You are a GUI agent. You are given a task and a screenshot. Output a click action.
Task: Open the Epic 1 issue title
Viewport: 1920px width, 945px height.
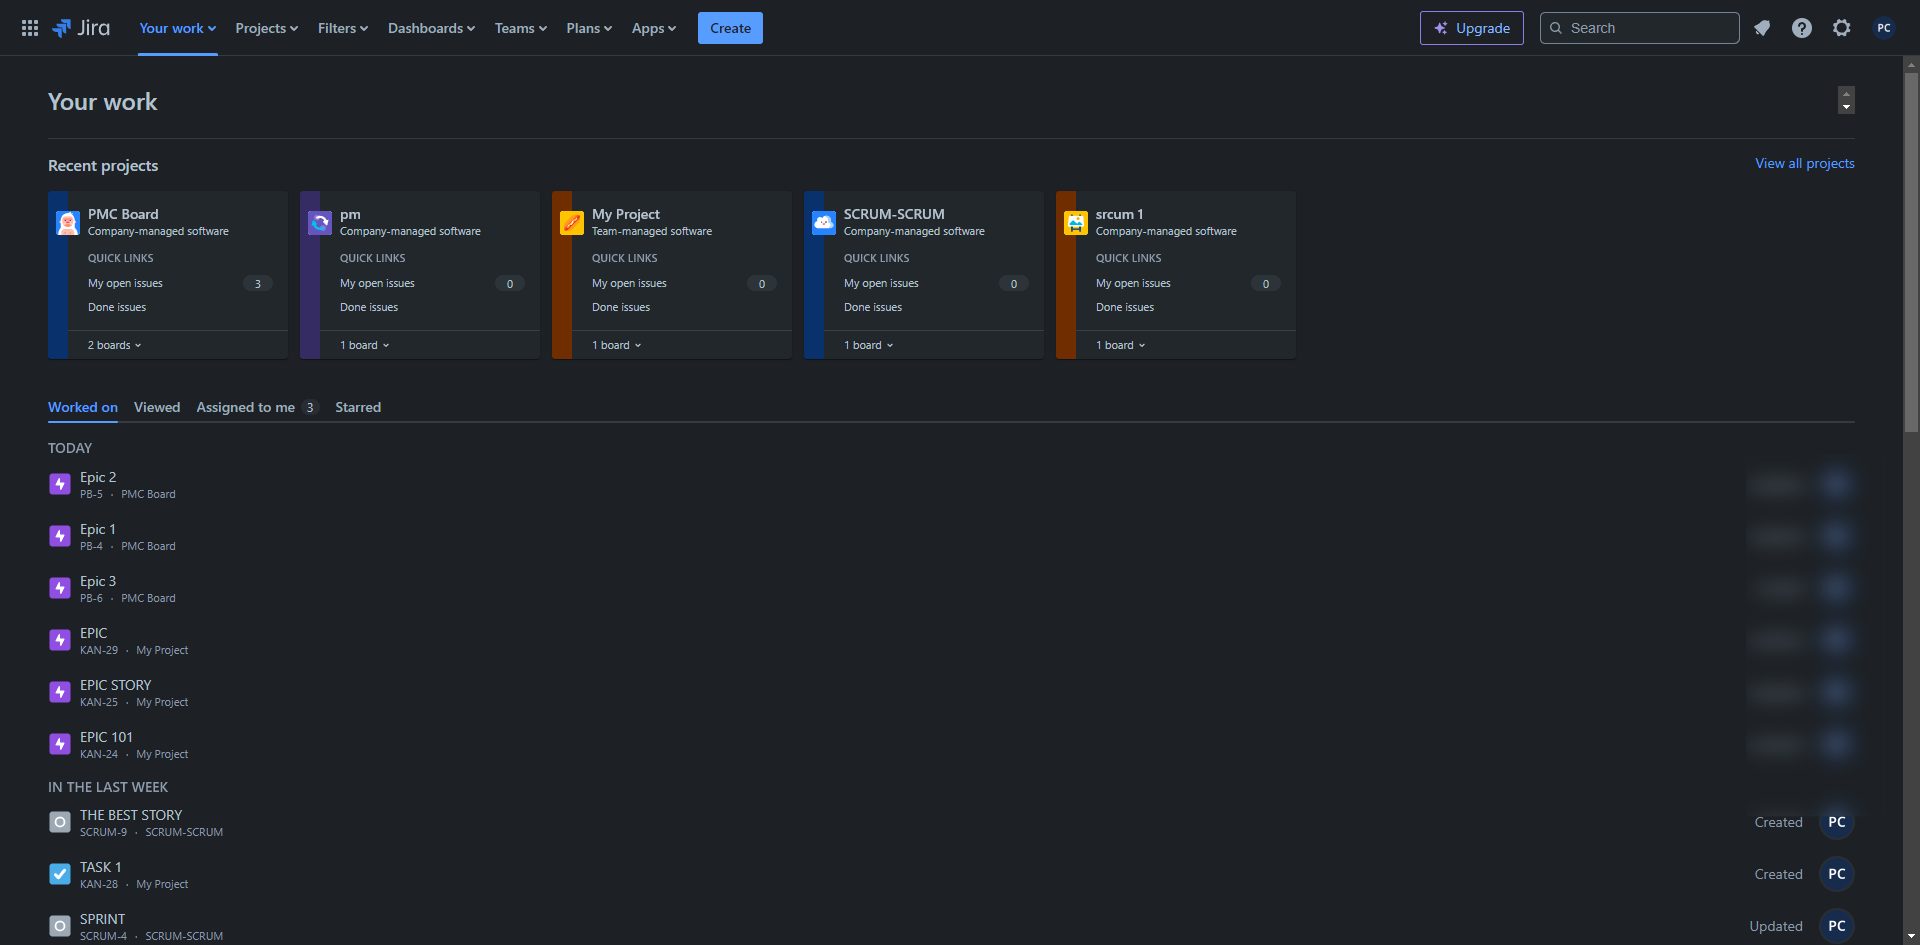98,529
